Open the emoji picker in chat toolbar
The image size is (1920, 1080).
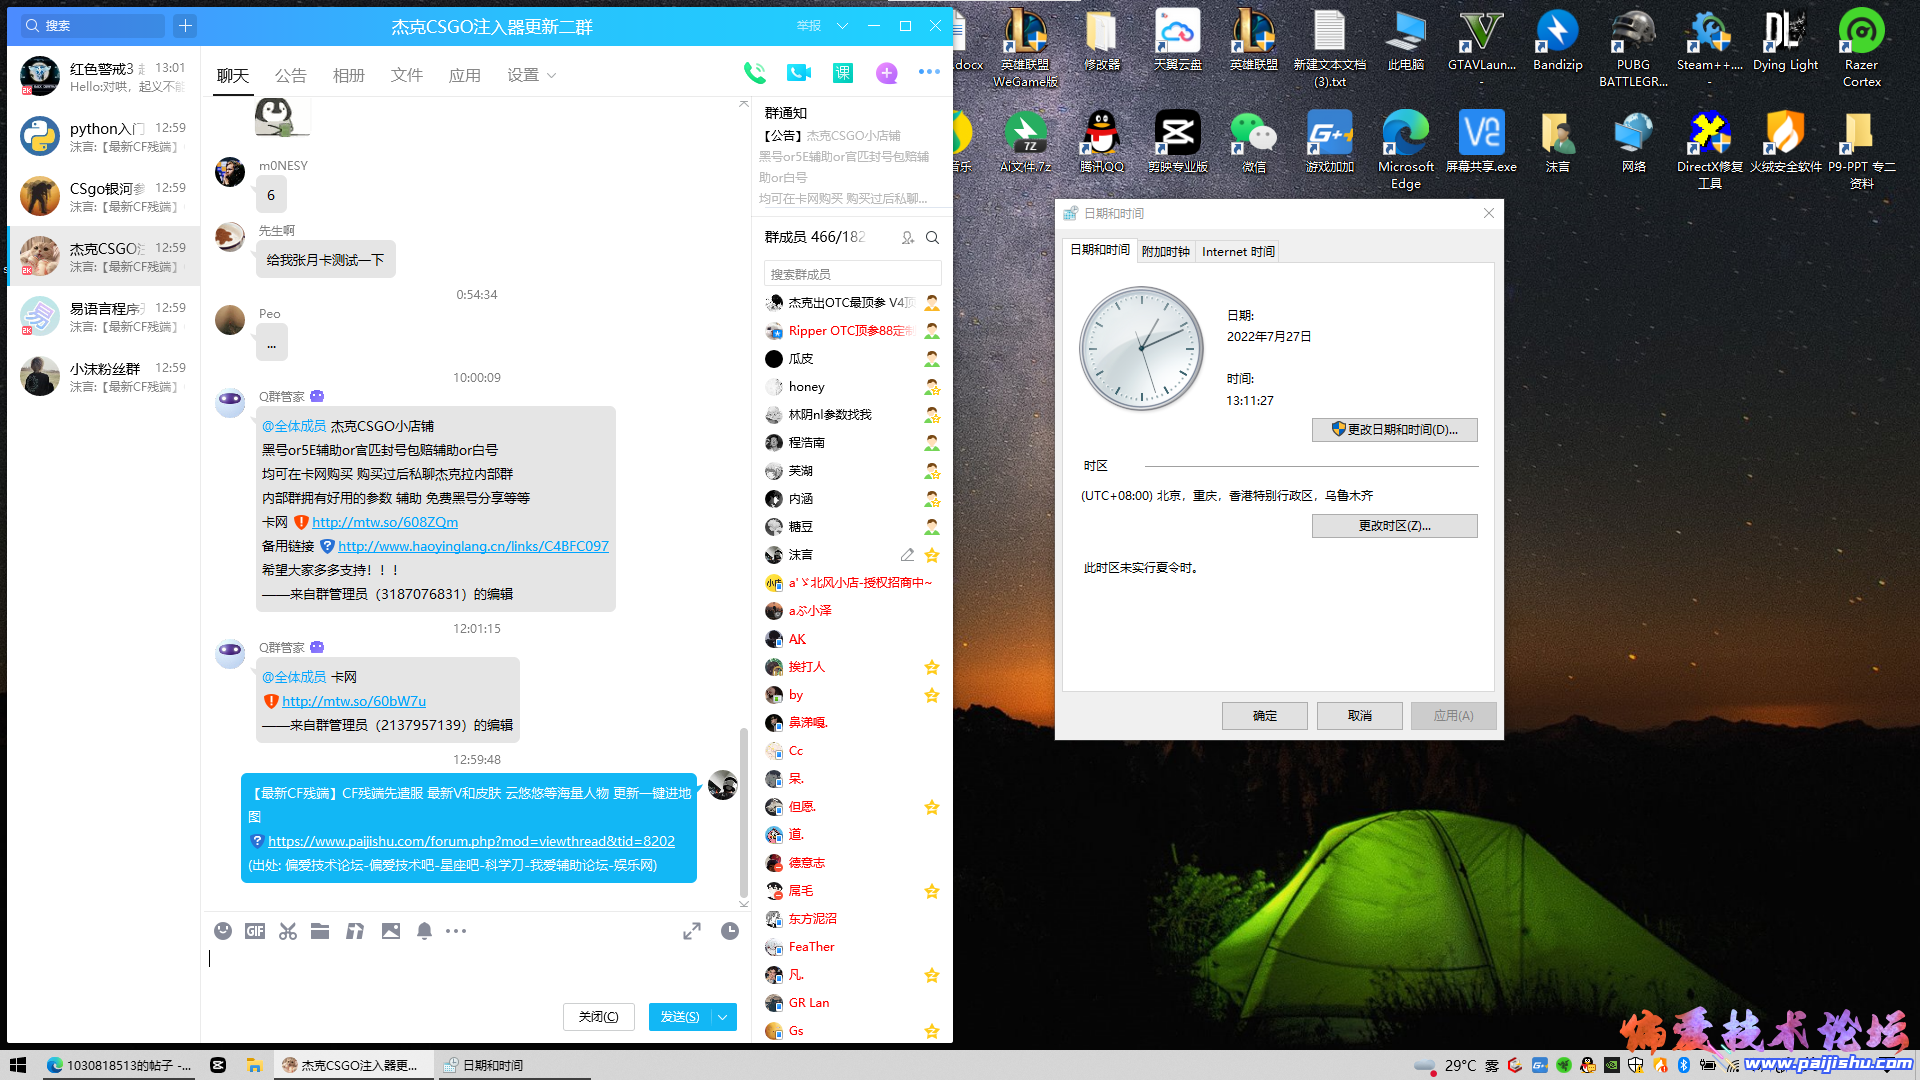pos(223,931)
